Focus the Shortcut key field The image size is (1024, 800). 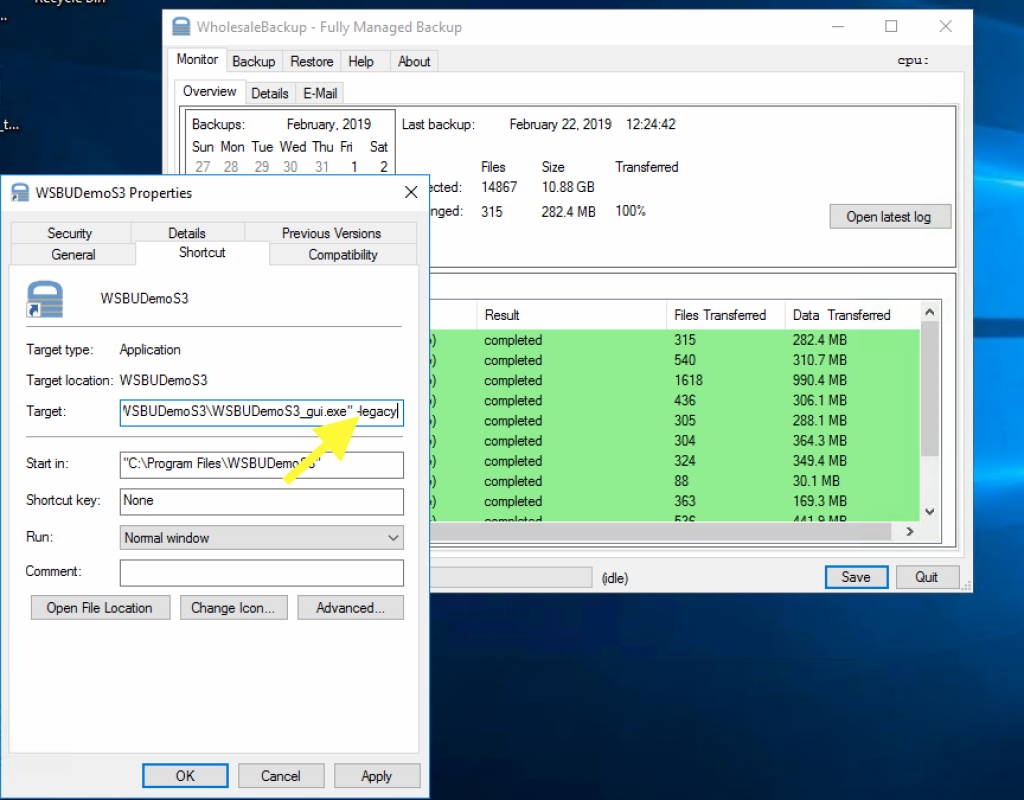pyautogui.click(x=261, y=501)
